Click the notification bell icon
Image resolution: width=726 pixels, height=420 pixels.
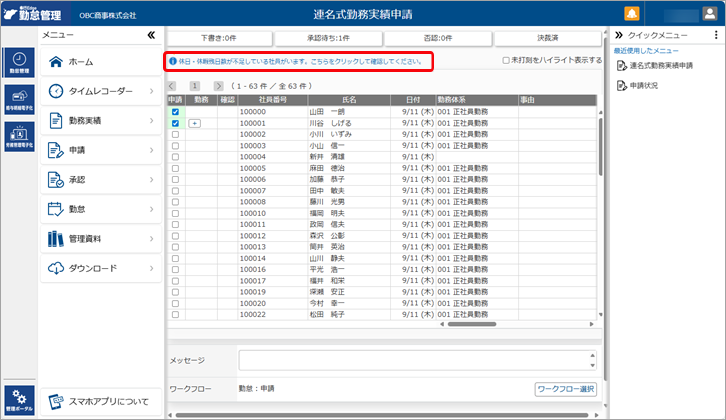click(632, 13)
